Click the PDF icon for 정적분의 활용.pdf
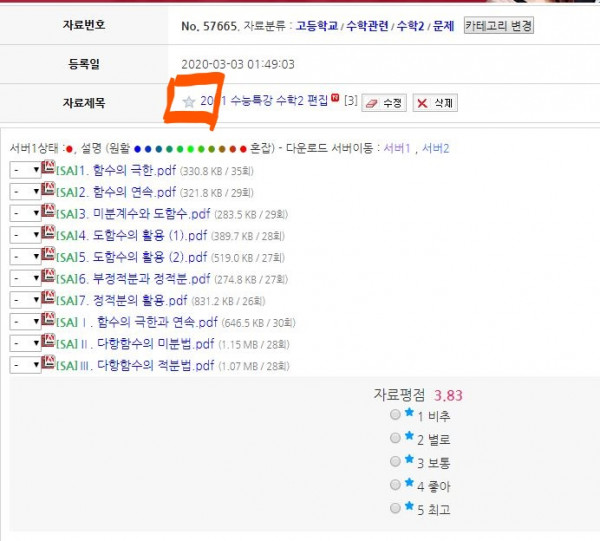Viewport: 600px width, 541px height. (x=49, y=299)
